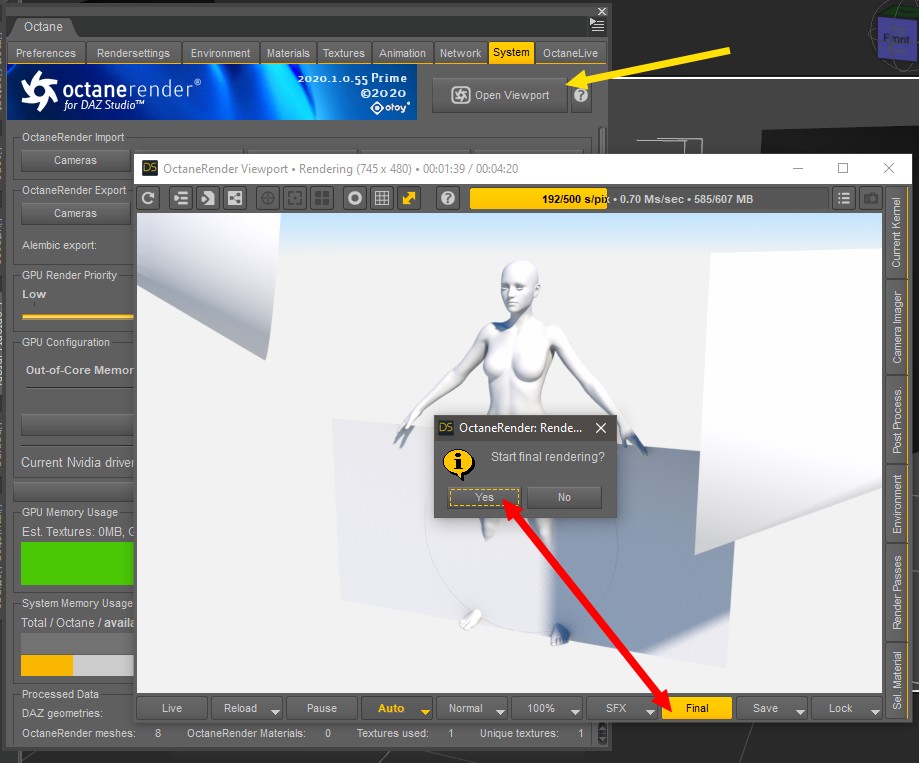Viewport: 919px width, 763px height.
Task: Click the Final render button
Action: pyautogui.click(x=697, y=708)
